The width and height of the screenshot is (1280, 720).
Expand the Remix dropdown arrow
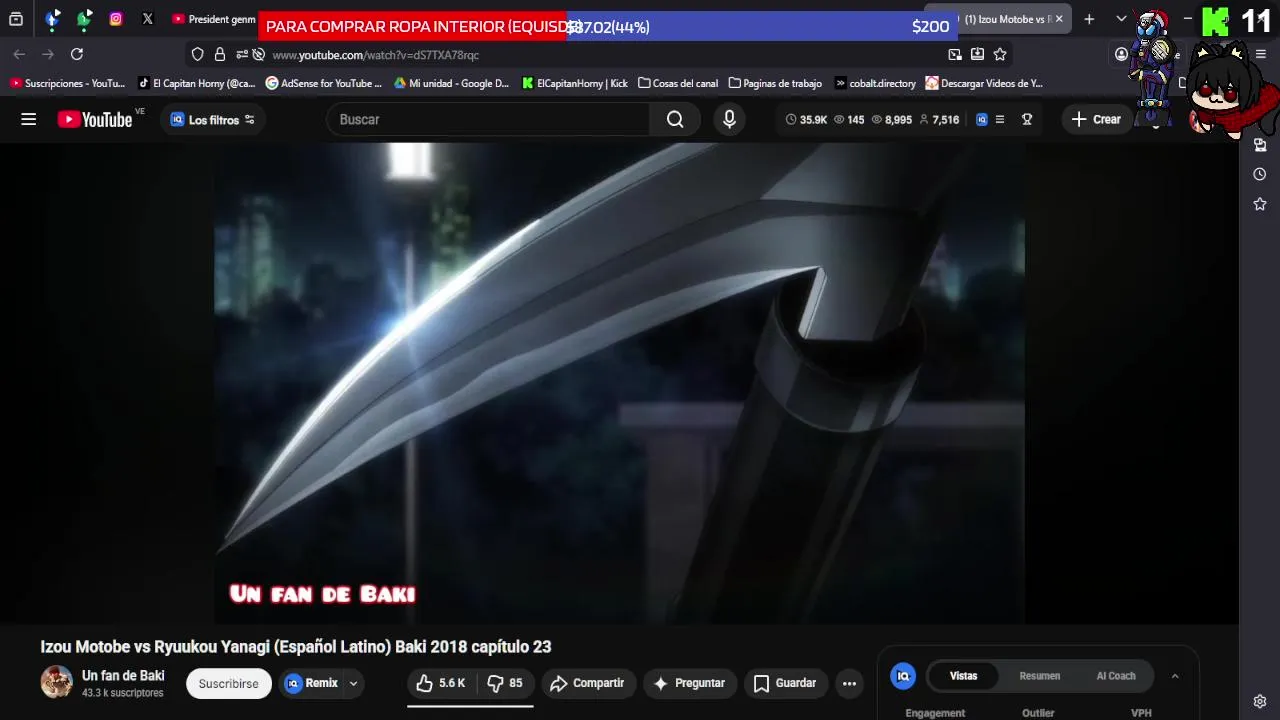point(353,684)
